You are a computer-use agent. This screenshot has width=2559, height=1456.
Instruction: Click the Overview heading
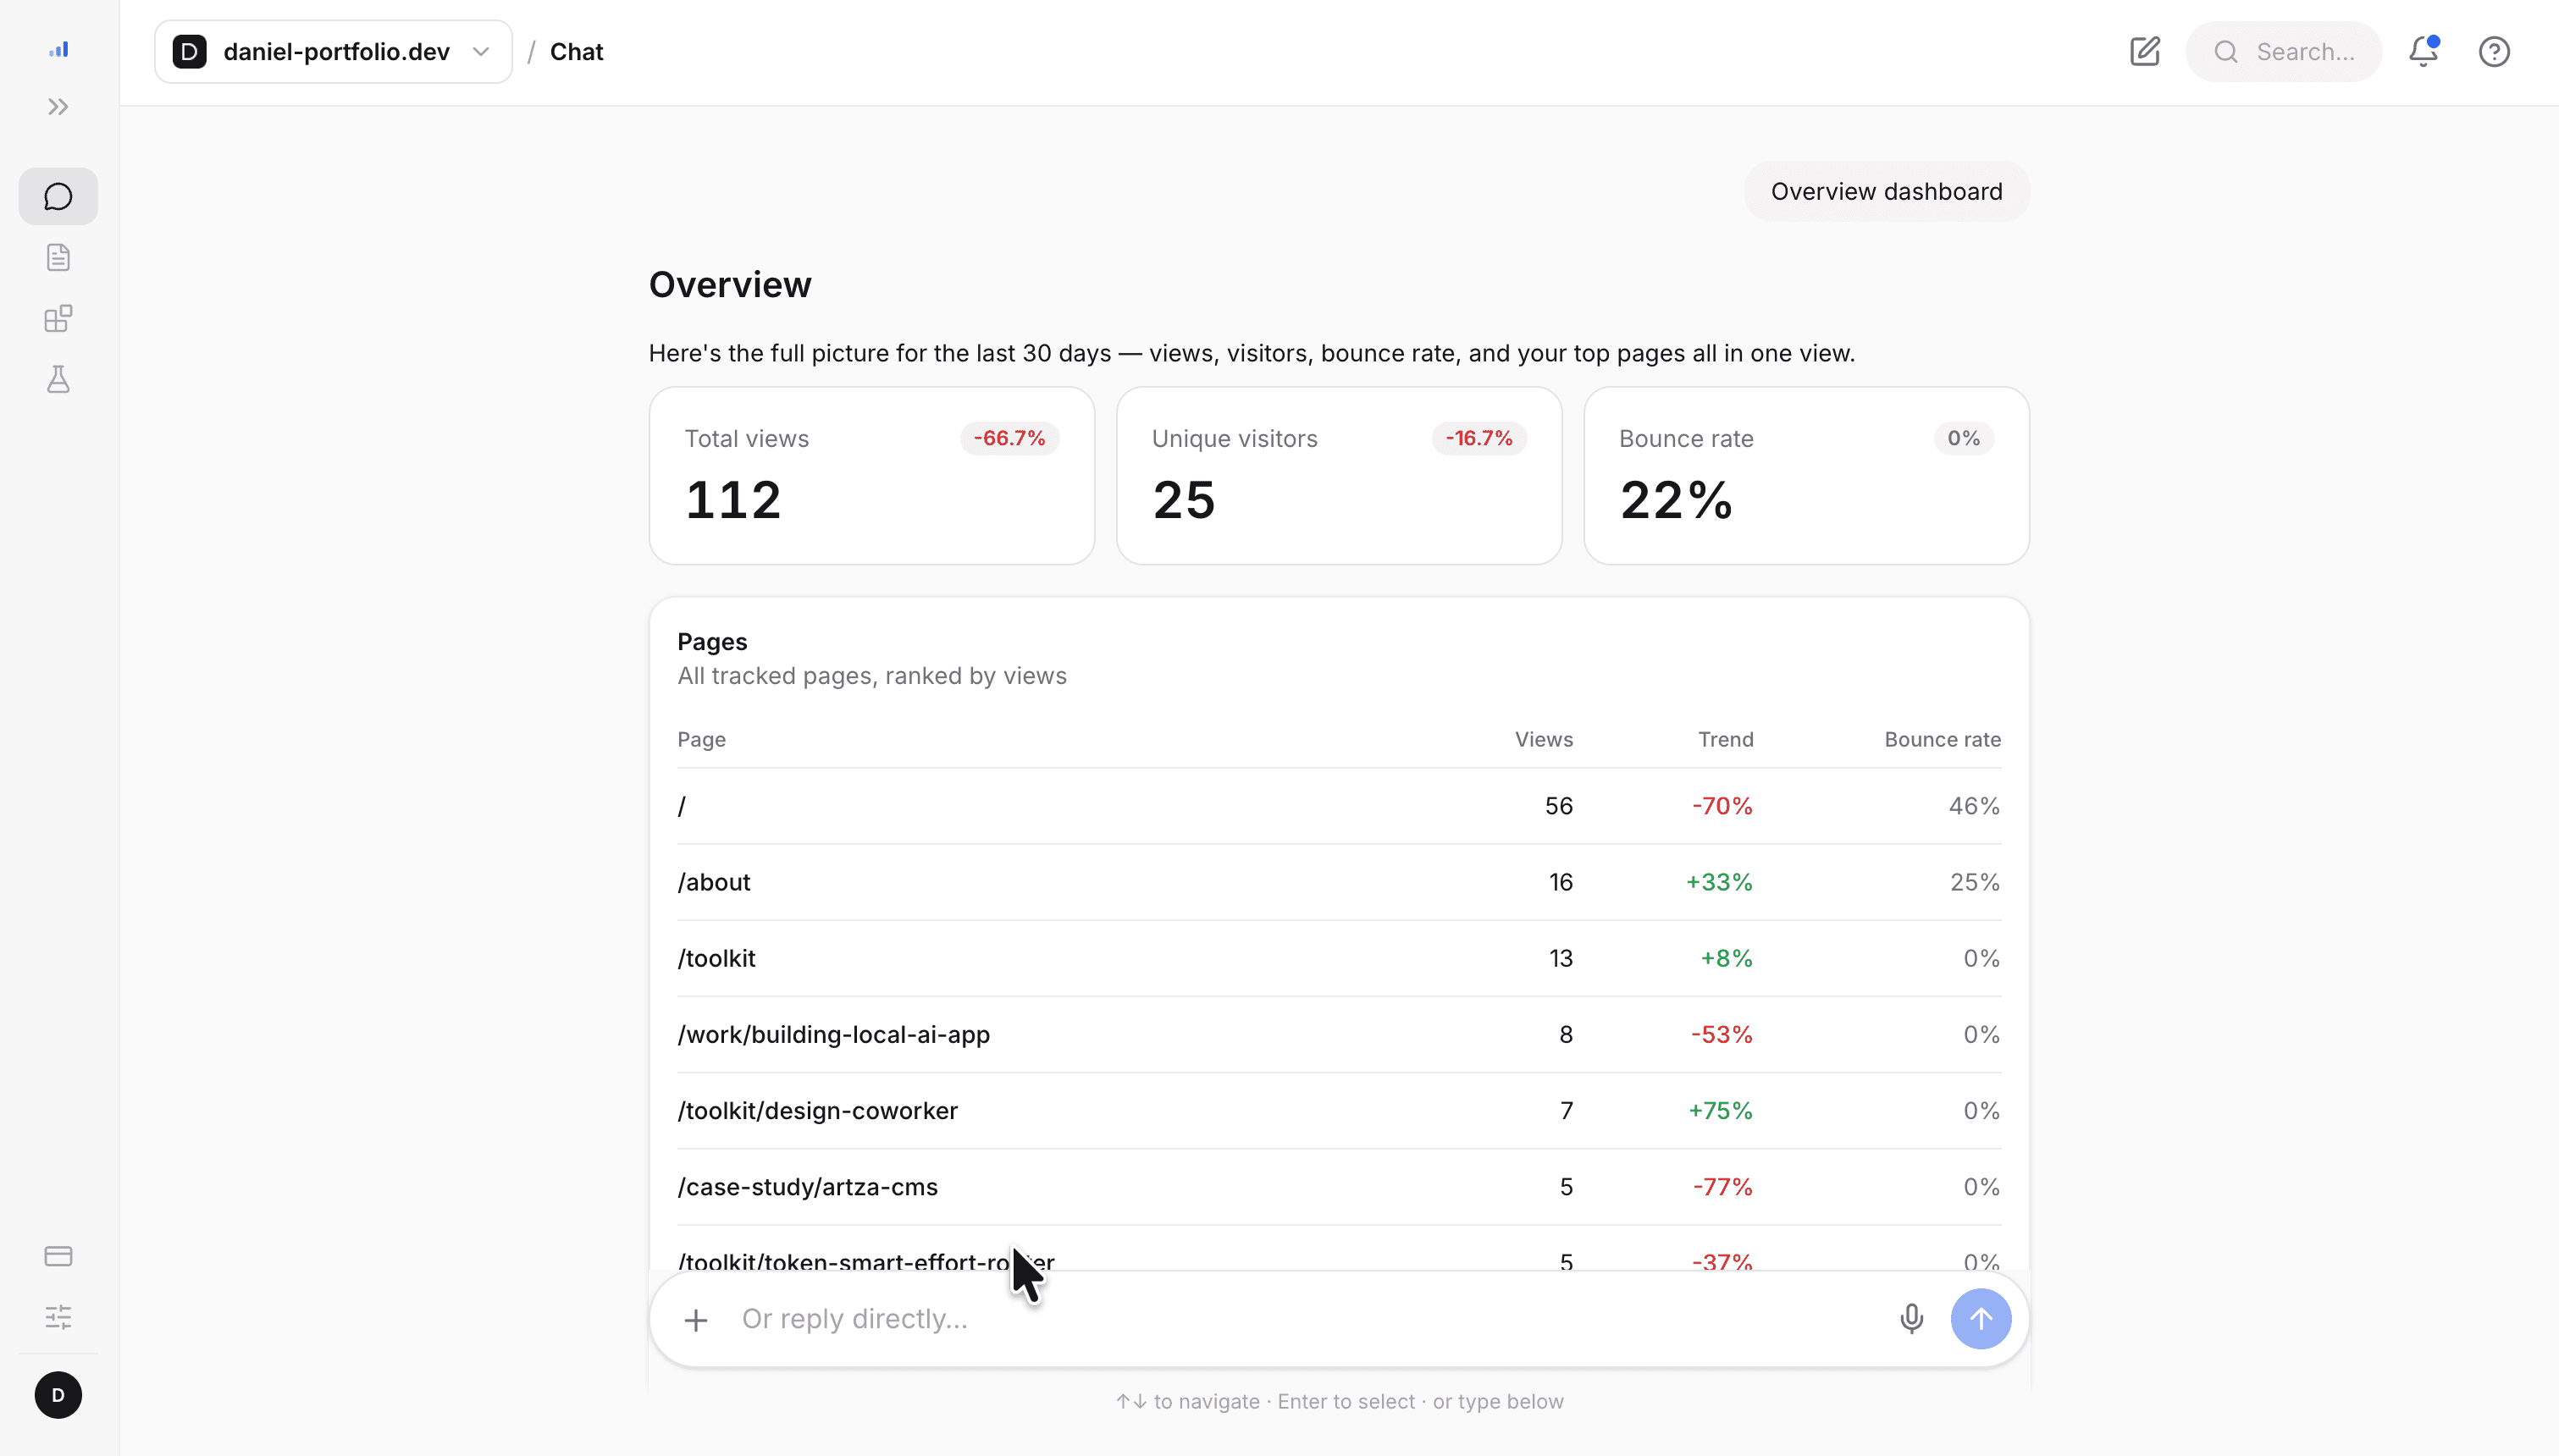(x=730, y=285)
